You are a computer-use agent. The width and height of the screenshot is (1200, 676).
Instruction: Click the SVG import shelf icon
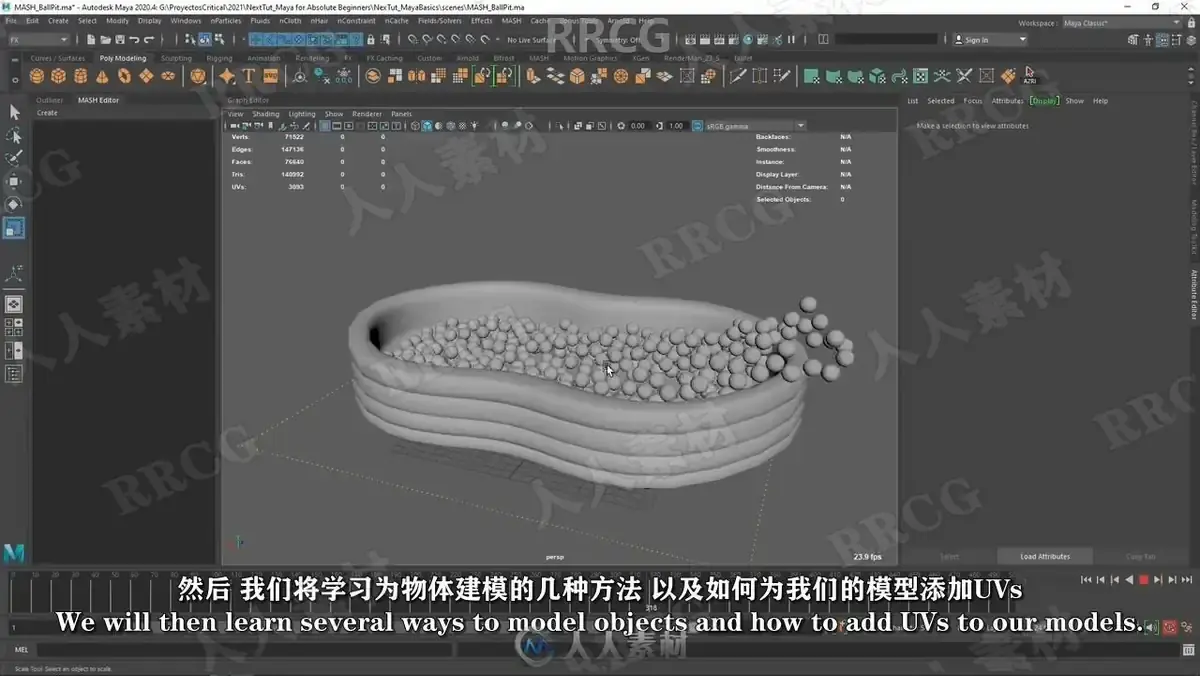[270, 76]
